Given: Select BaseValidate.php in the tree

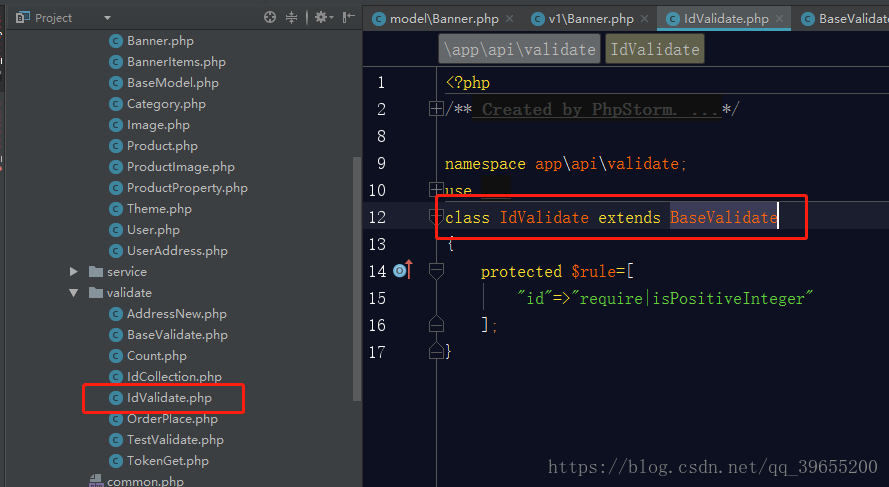Looking at the screenshot, I should click(177, 334).
